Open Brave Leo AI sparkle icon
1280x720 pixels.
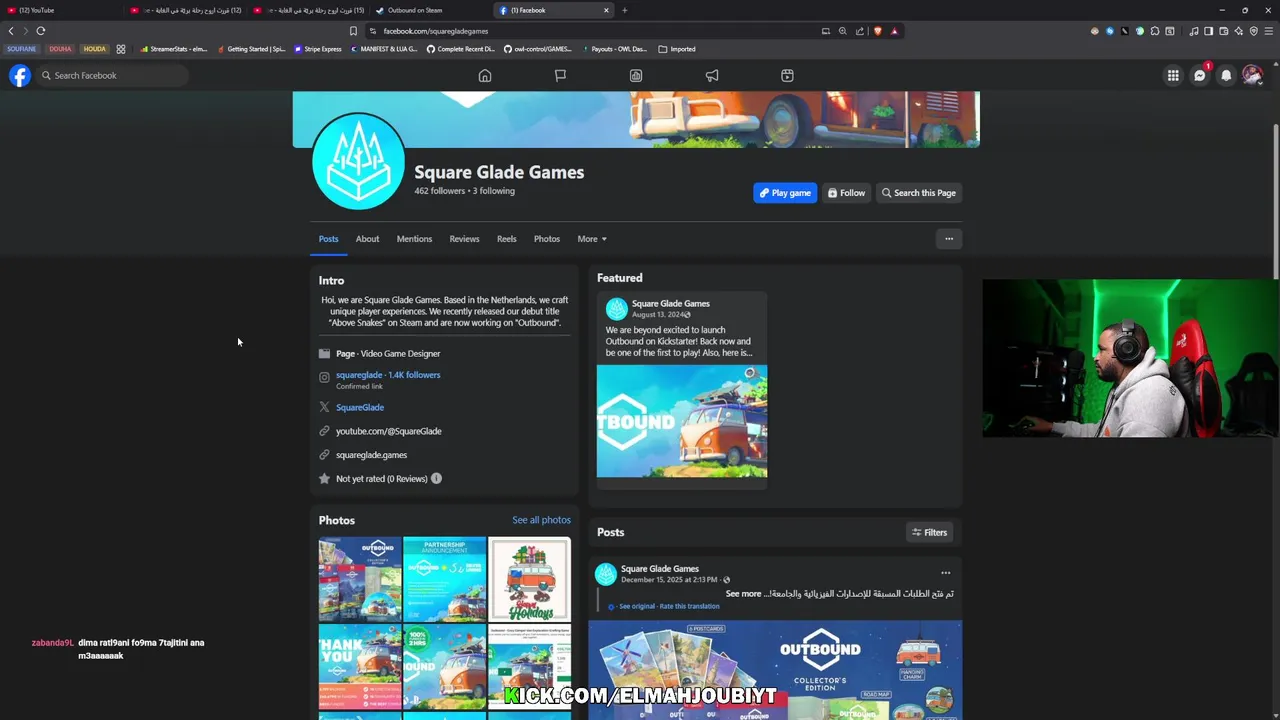(x=1238, y=31)
